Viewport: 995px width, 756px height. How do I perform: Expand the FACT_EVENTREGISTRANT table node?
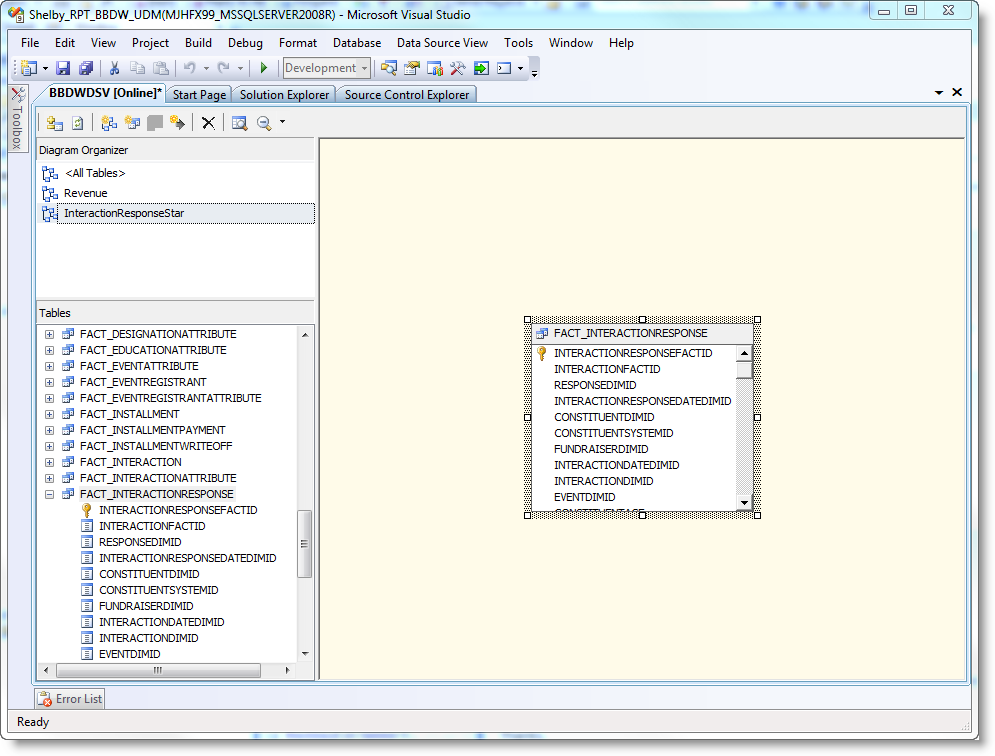point(49,382)
